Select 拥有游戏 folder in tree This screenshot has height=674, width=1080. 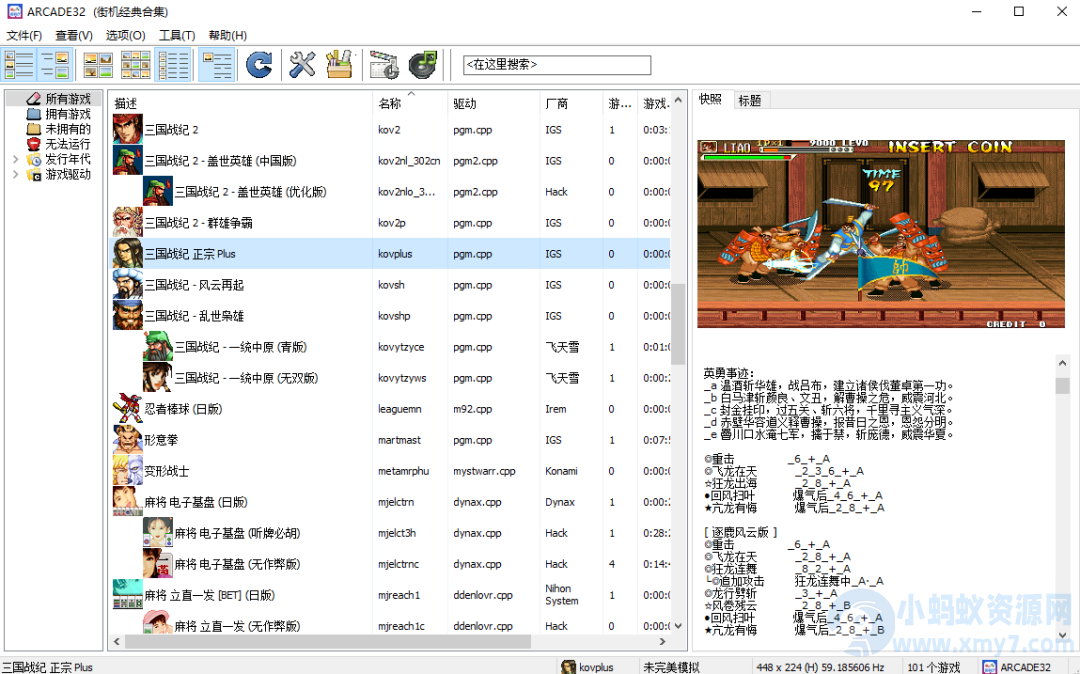pyautogui.click(x=68, y=114)
